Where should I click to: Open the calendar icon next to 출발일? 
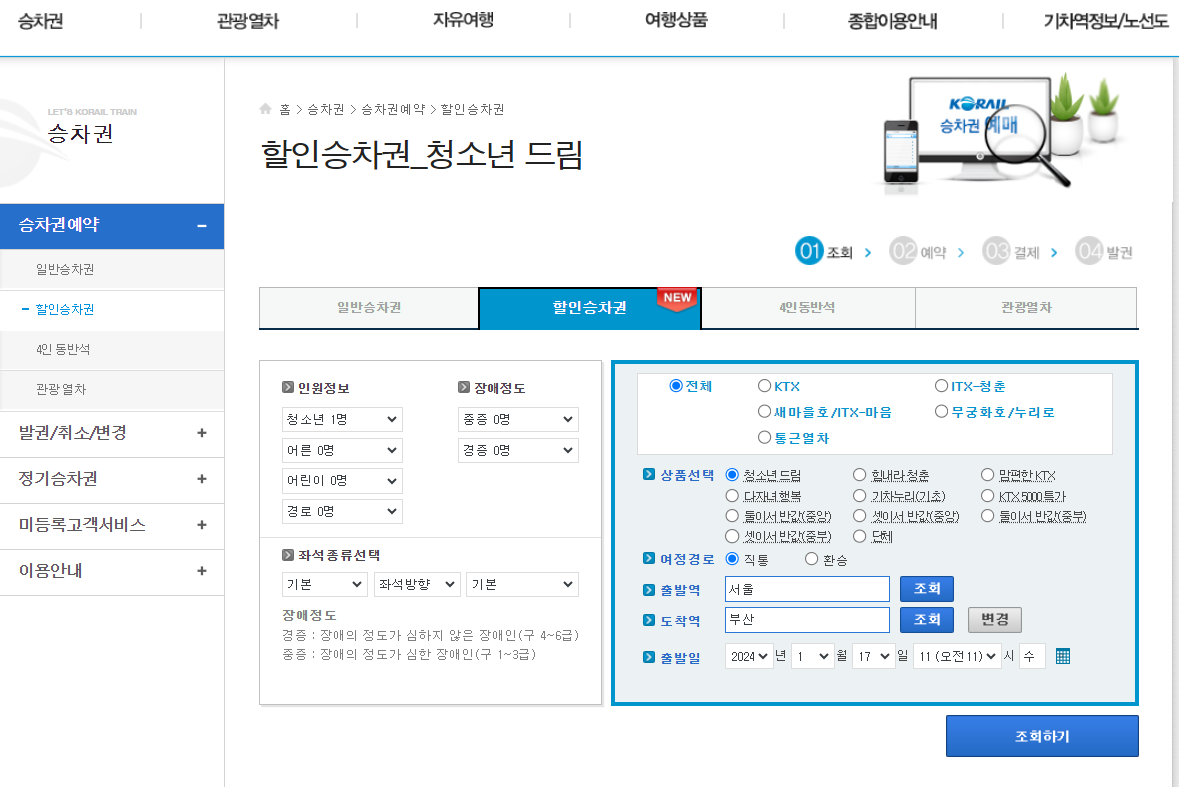[1063, 655]
